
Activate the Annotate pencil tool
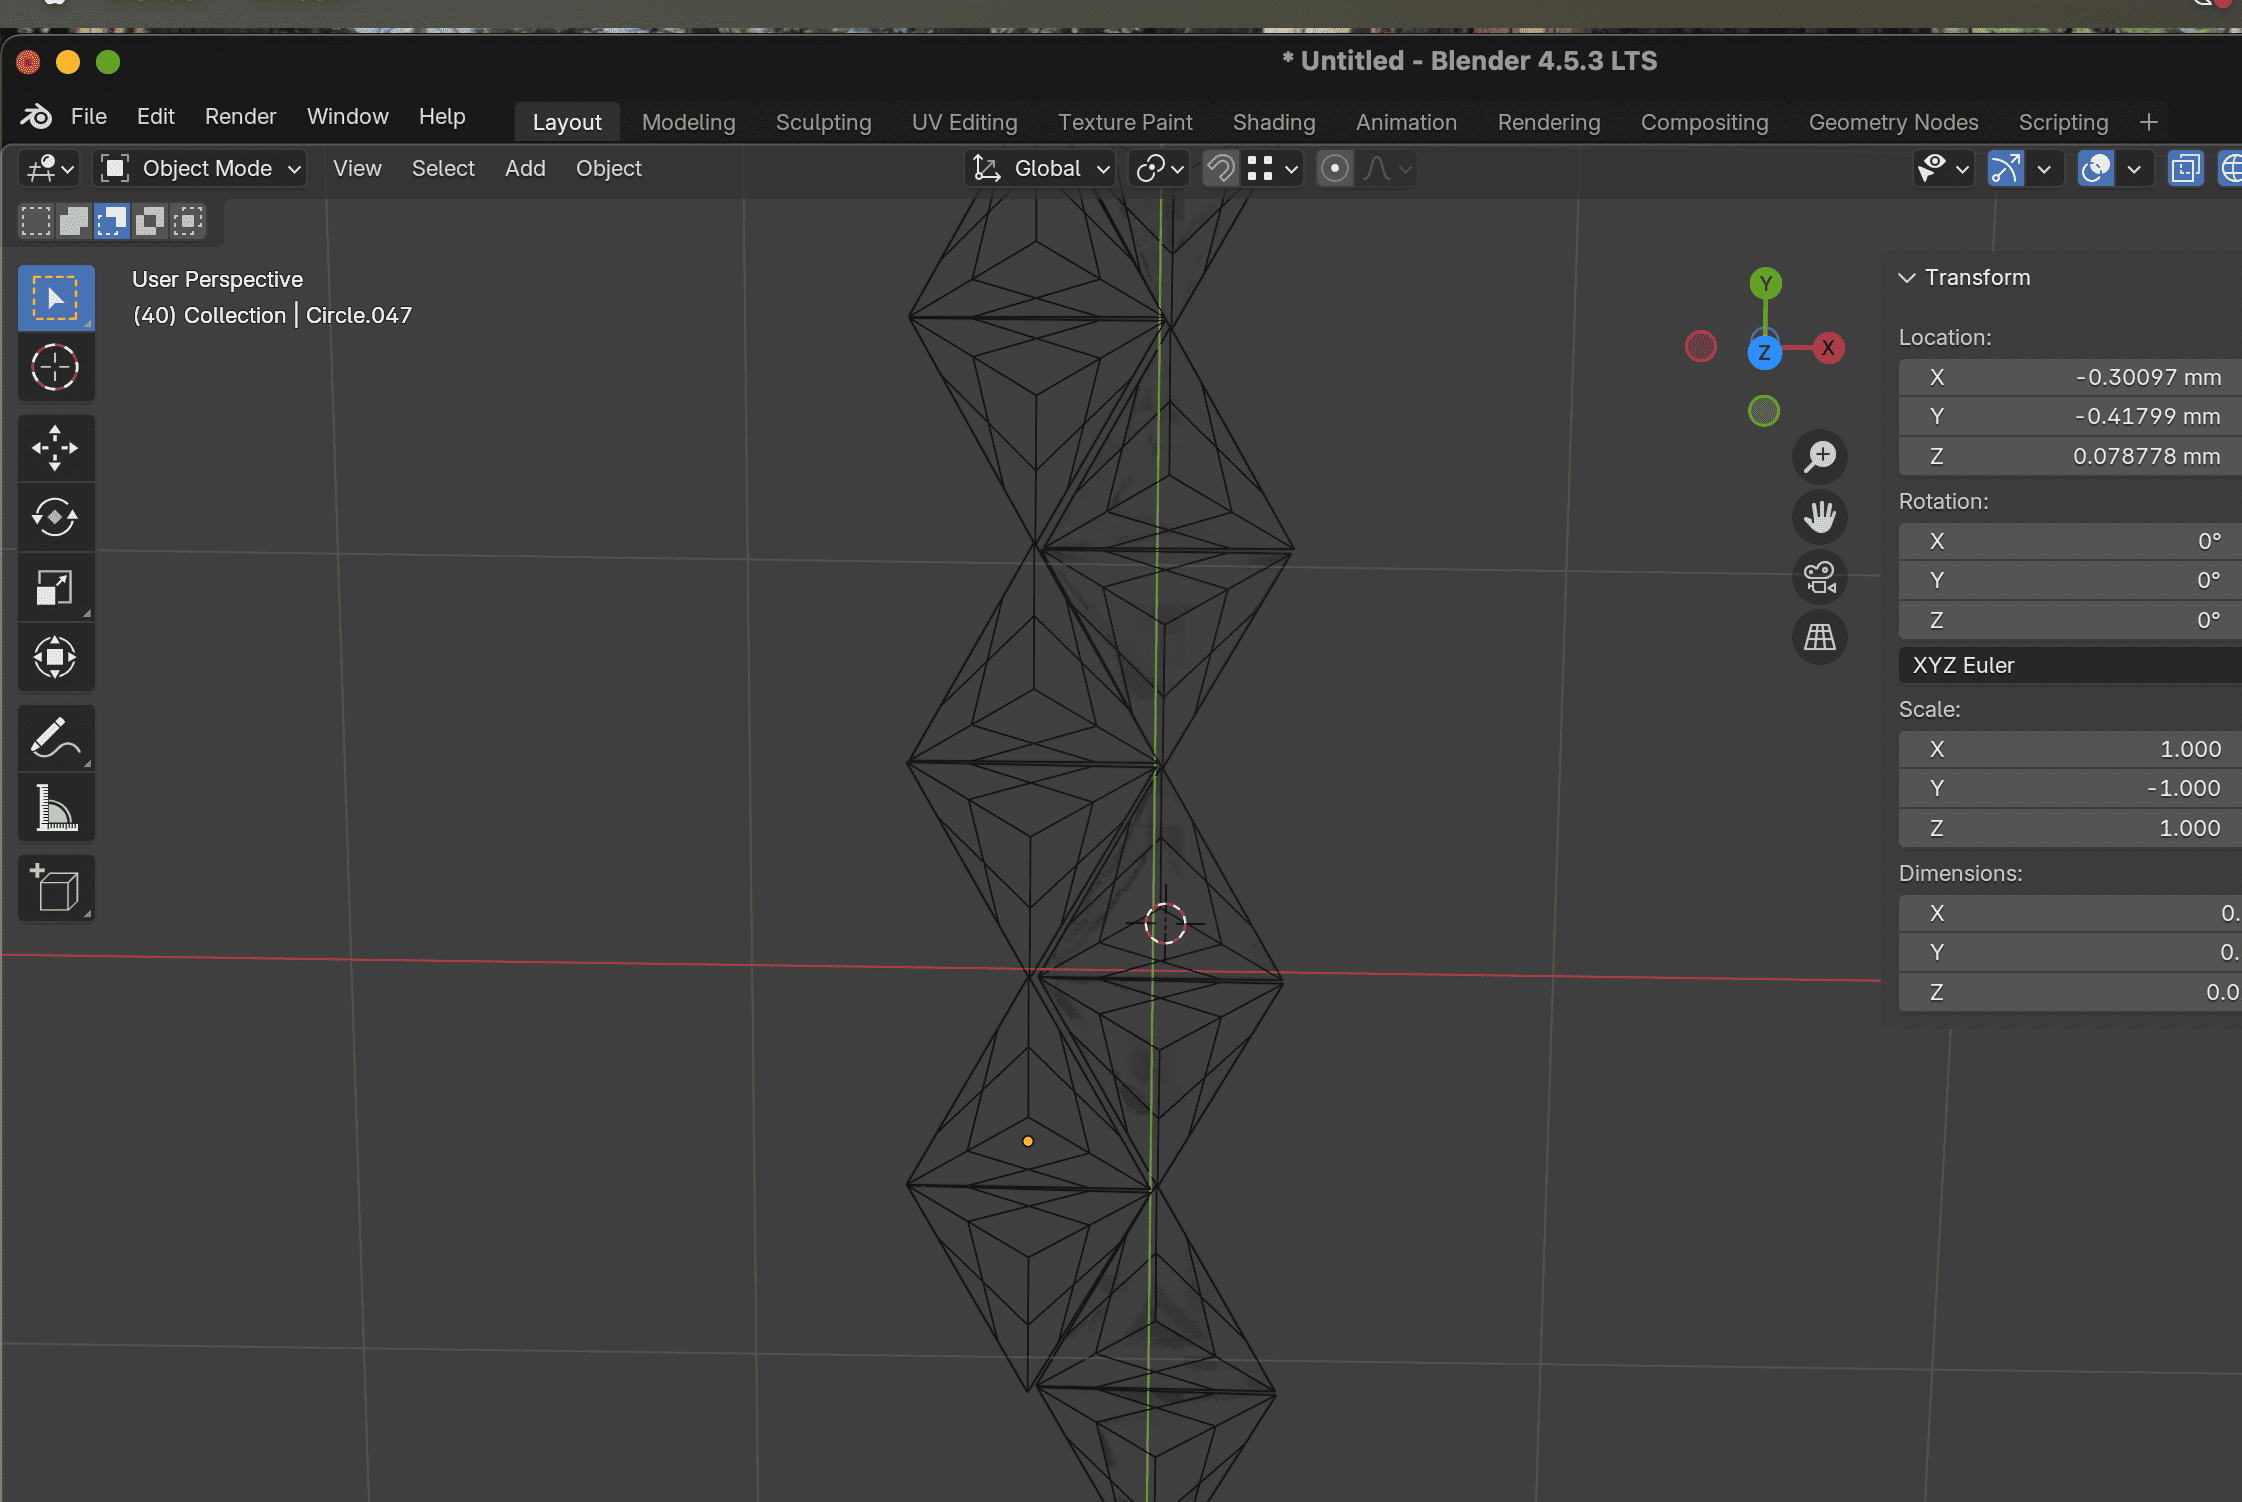[55, 739]
